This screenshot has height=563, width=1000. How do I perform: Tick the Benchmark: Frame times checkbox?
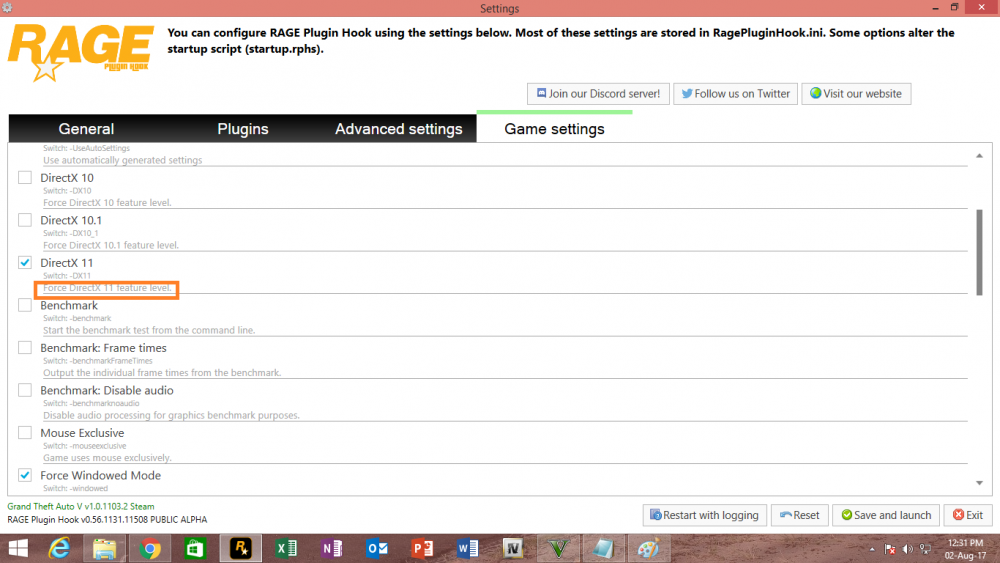coord(25,347)
